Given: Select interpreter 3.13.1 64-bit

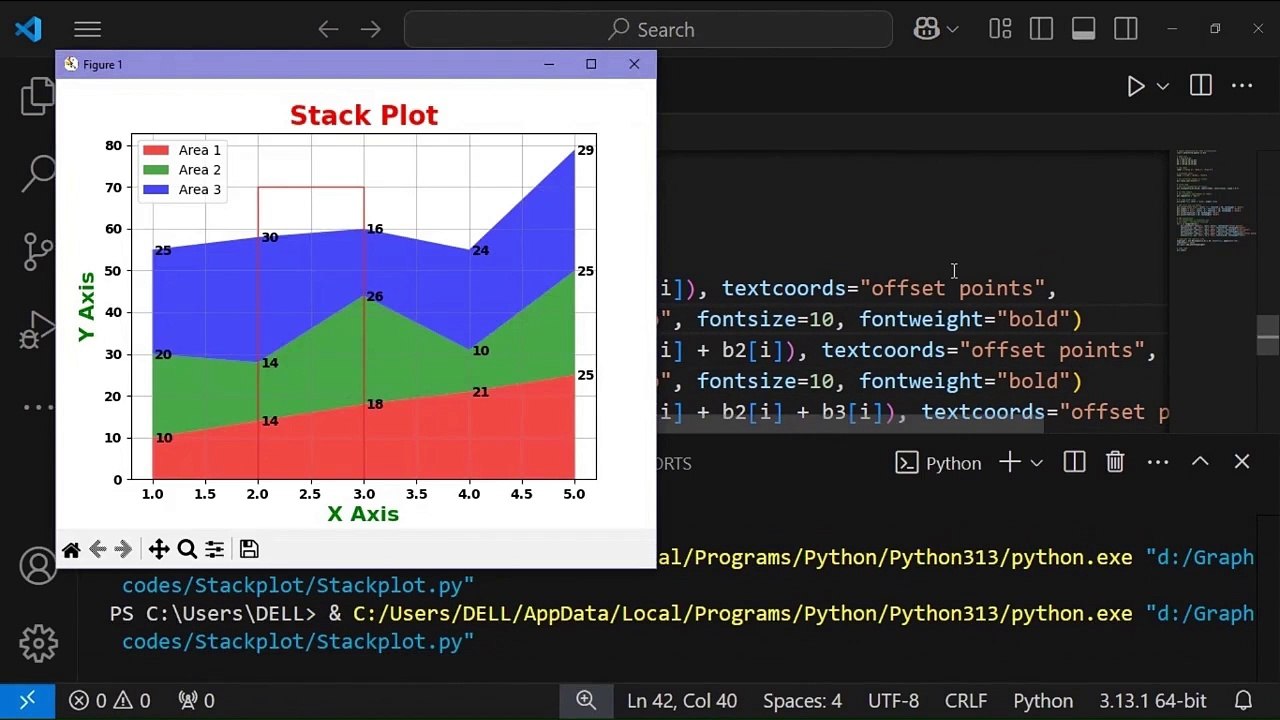Looking at the screenshot, I should tap(1153, 701).
